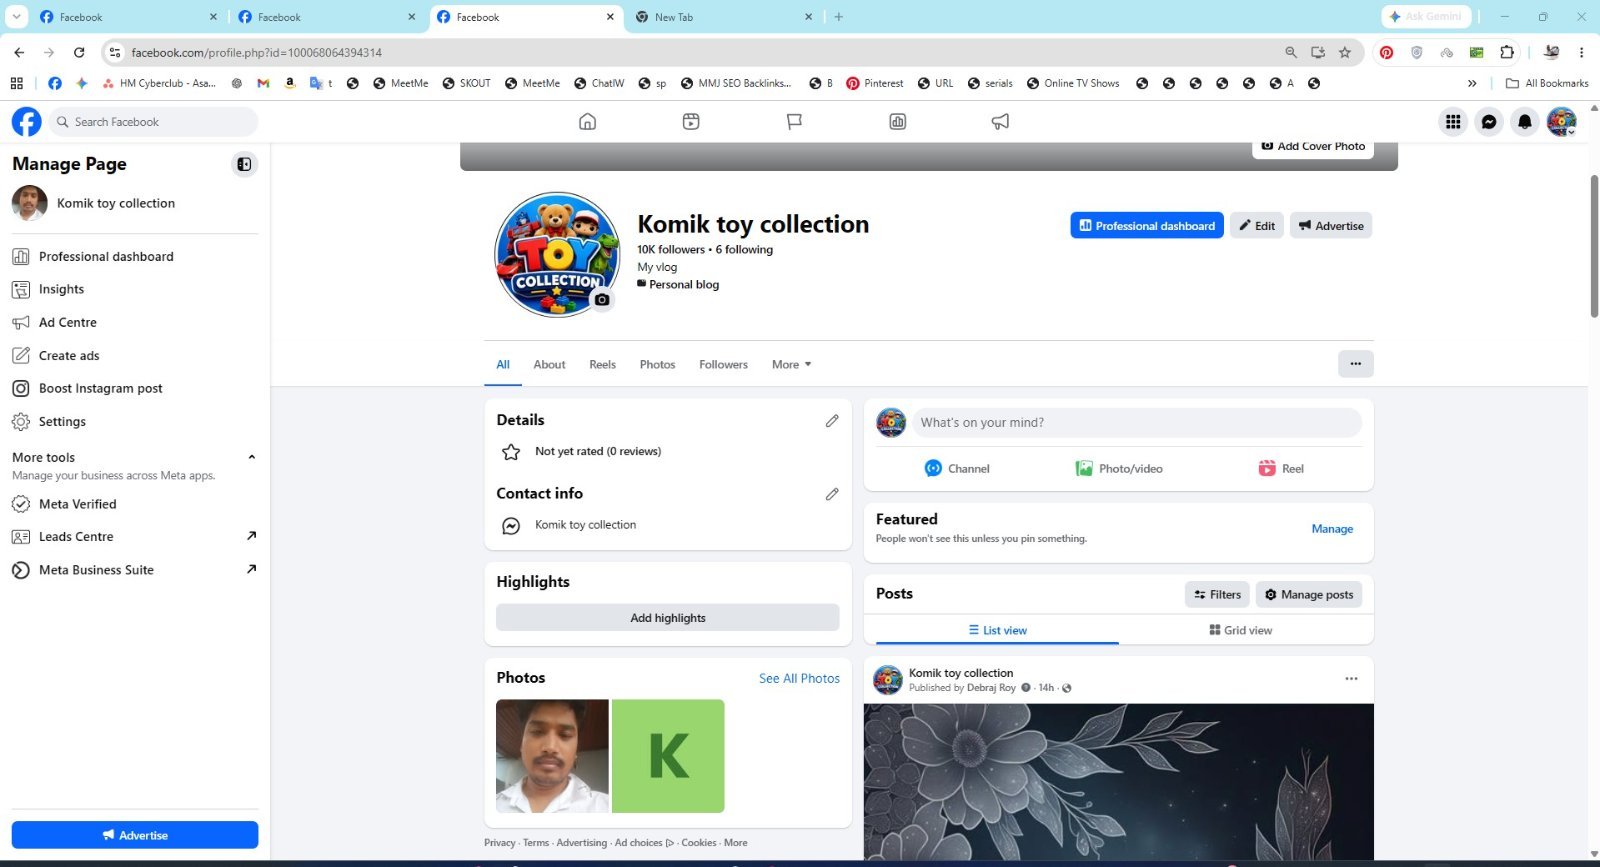Click the page vertical scrollbar
This screenshot has width=1600, height=867.
1594,246
